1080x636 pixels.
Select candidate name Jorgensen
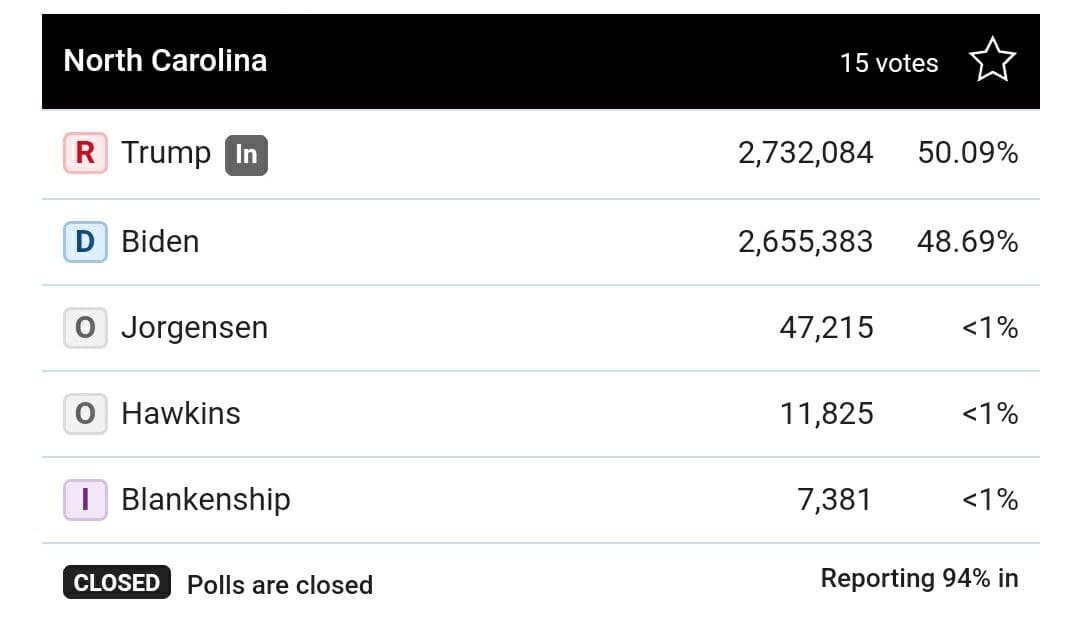pyautogui.click(x=194, y=328)
